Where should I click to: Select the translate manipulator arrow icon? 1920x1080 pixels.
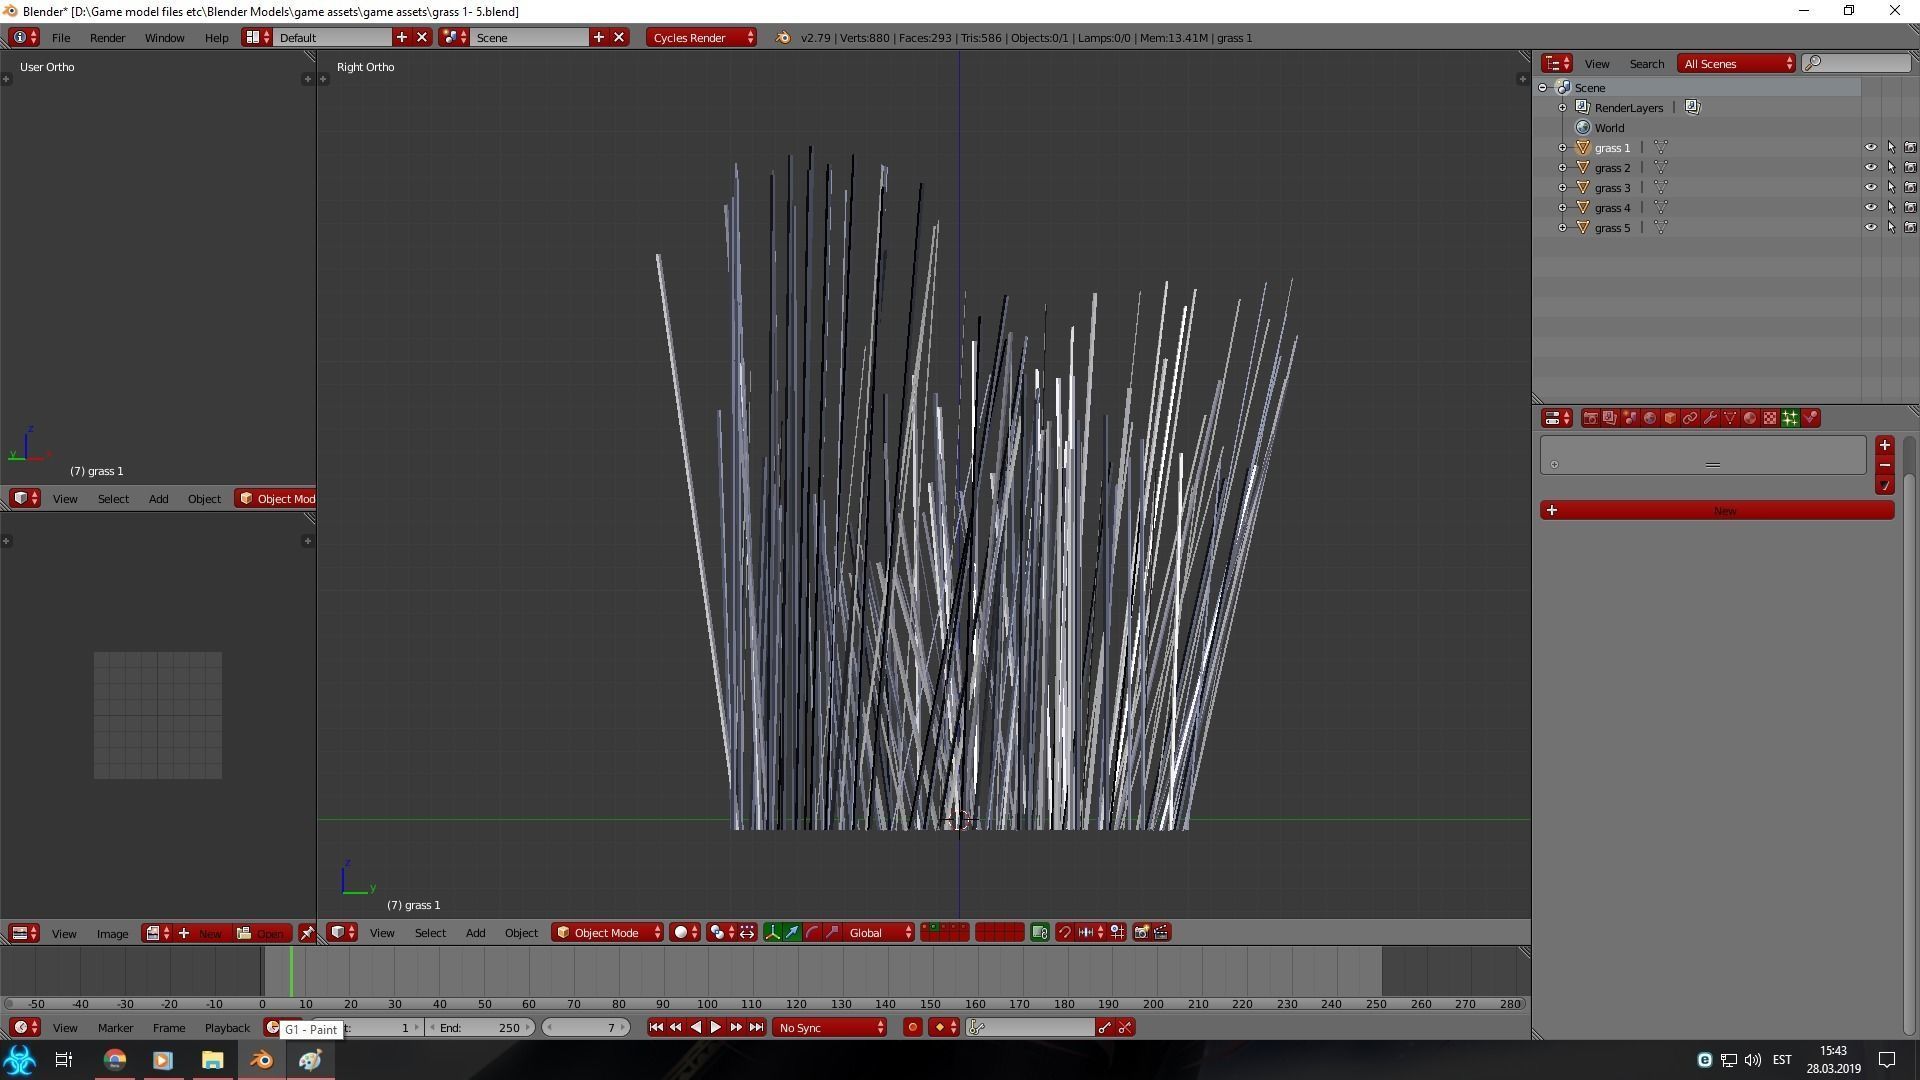[792, 932]
